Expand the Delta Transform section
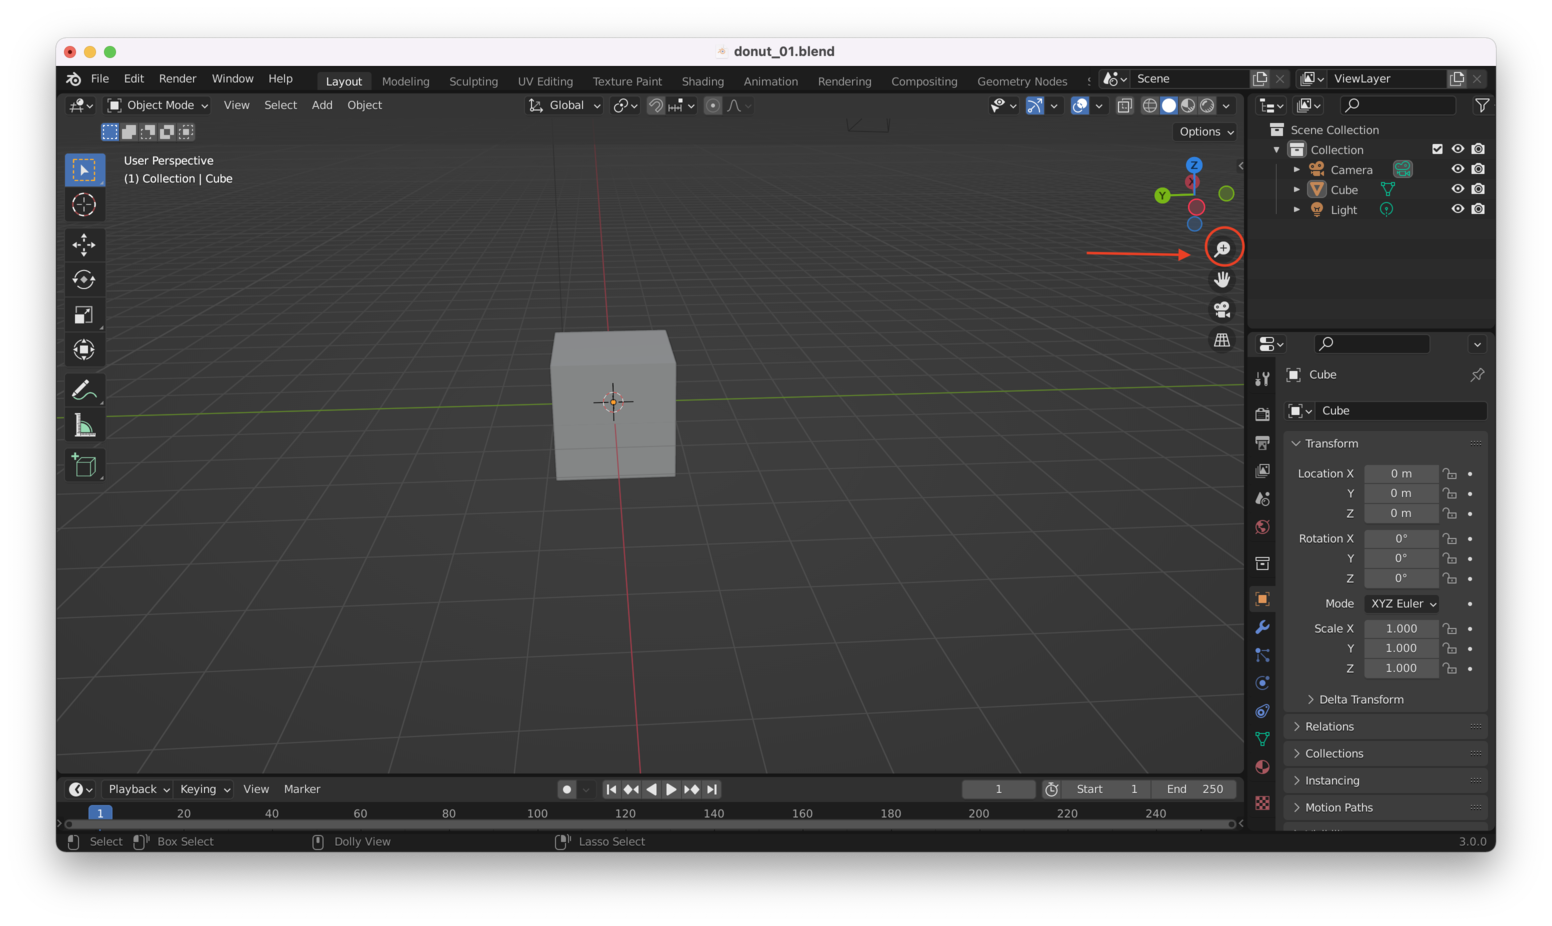 (x=1361, y=699)
